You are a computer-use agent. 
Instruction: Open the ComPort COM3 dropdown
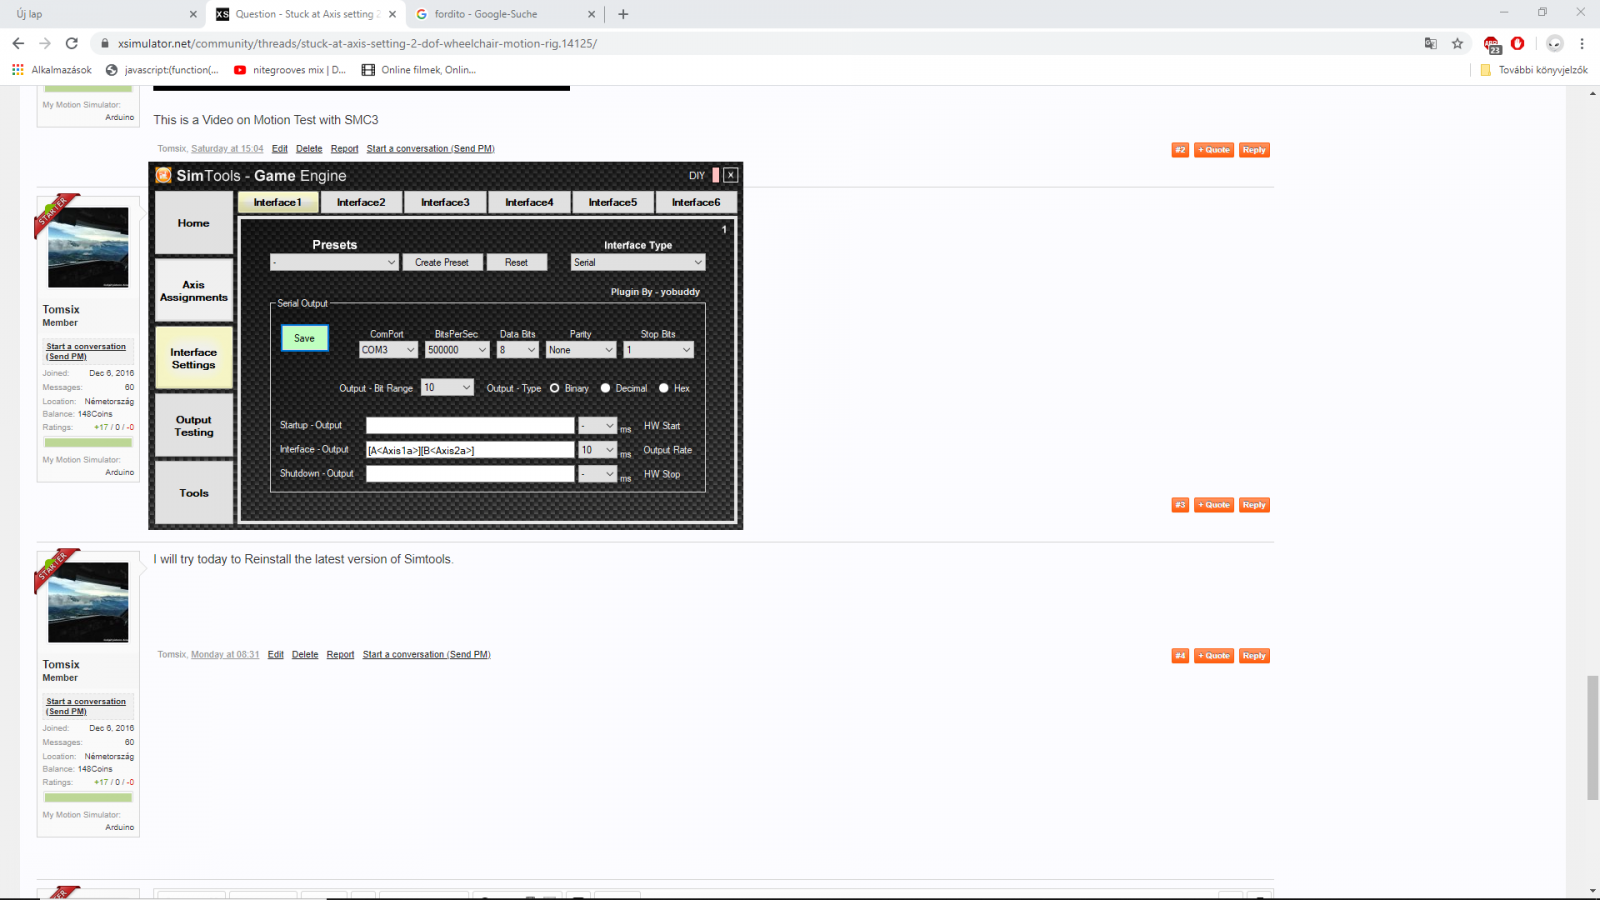(x=388, y=350)
